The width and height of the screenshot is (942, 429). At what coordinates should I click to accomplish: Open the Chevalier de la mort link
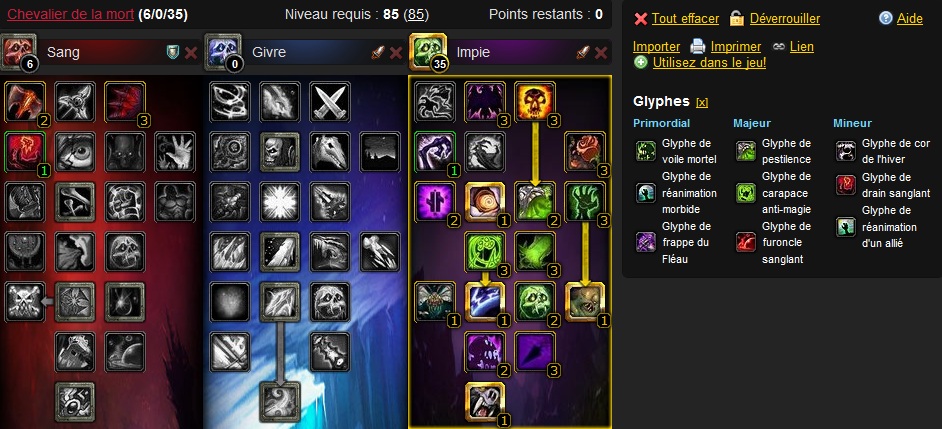tap(70, 14)
